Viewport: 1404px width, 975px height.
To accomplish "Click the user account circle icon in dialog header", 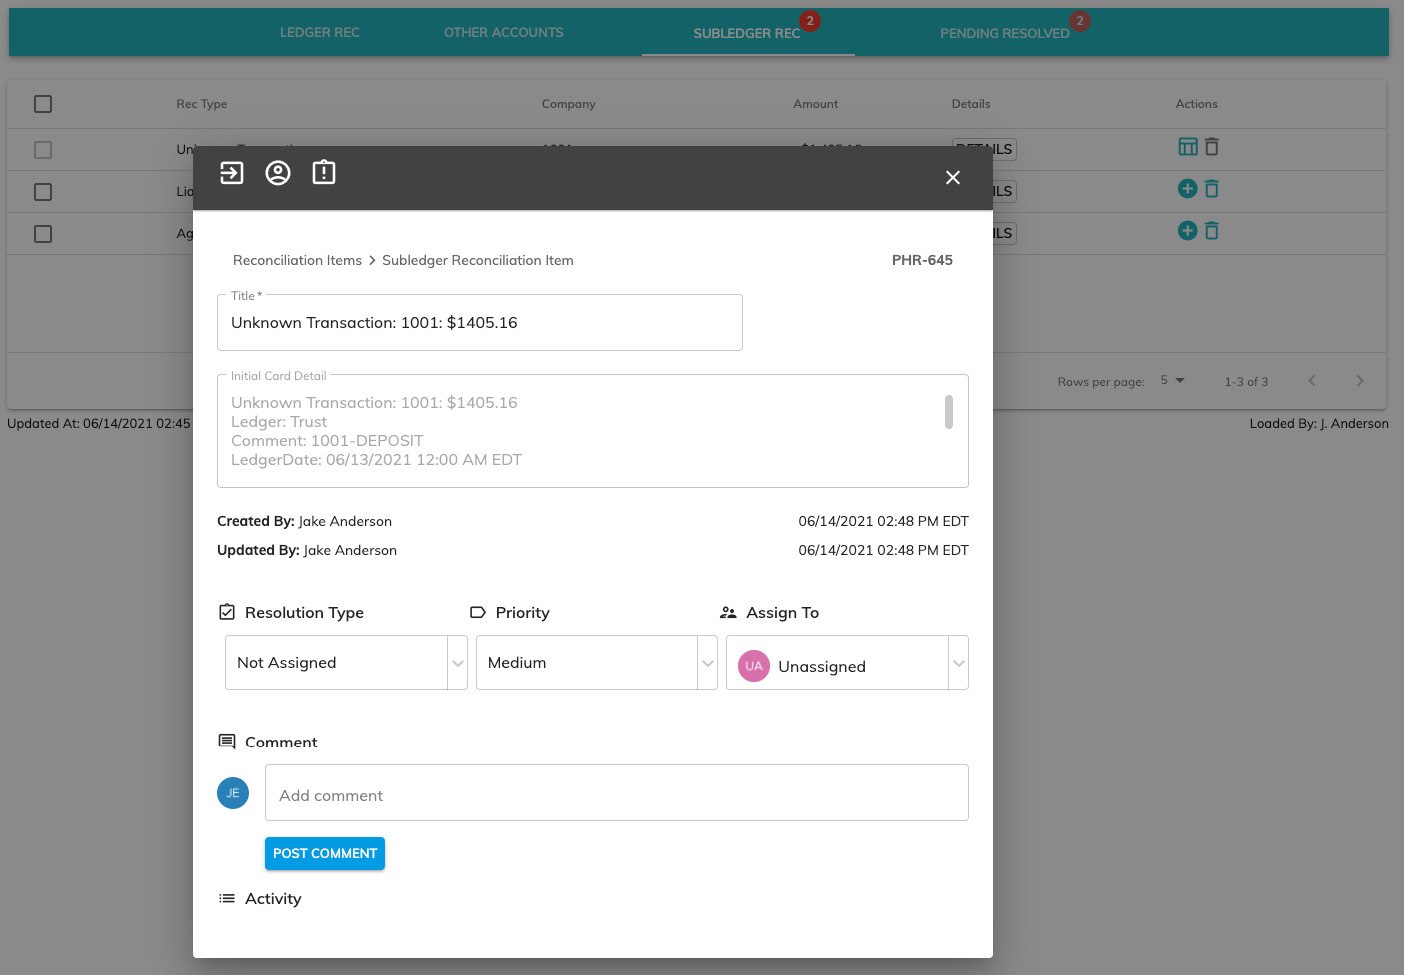I will pyautogui.click(x=278, y=173).
